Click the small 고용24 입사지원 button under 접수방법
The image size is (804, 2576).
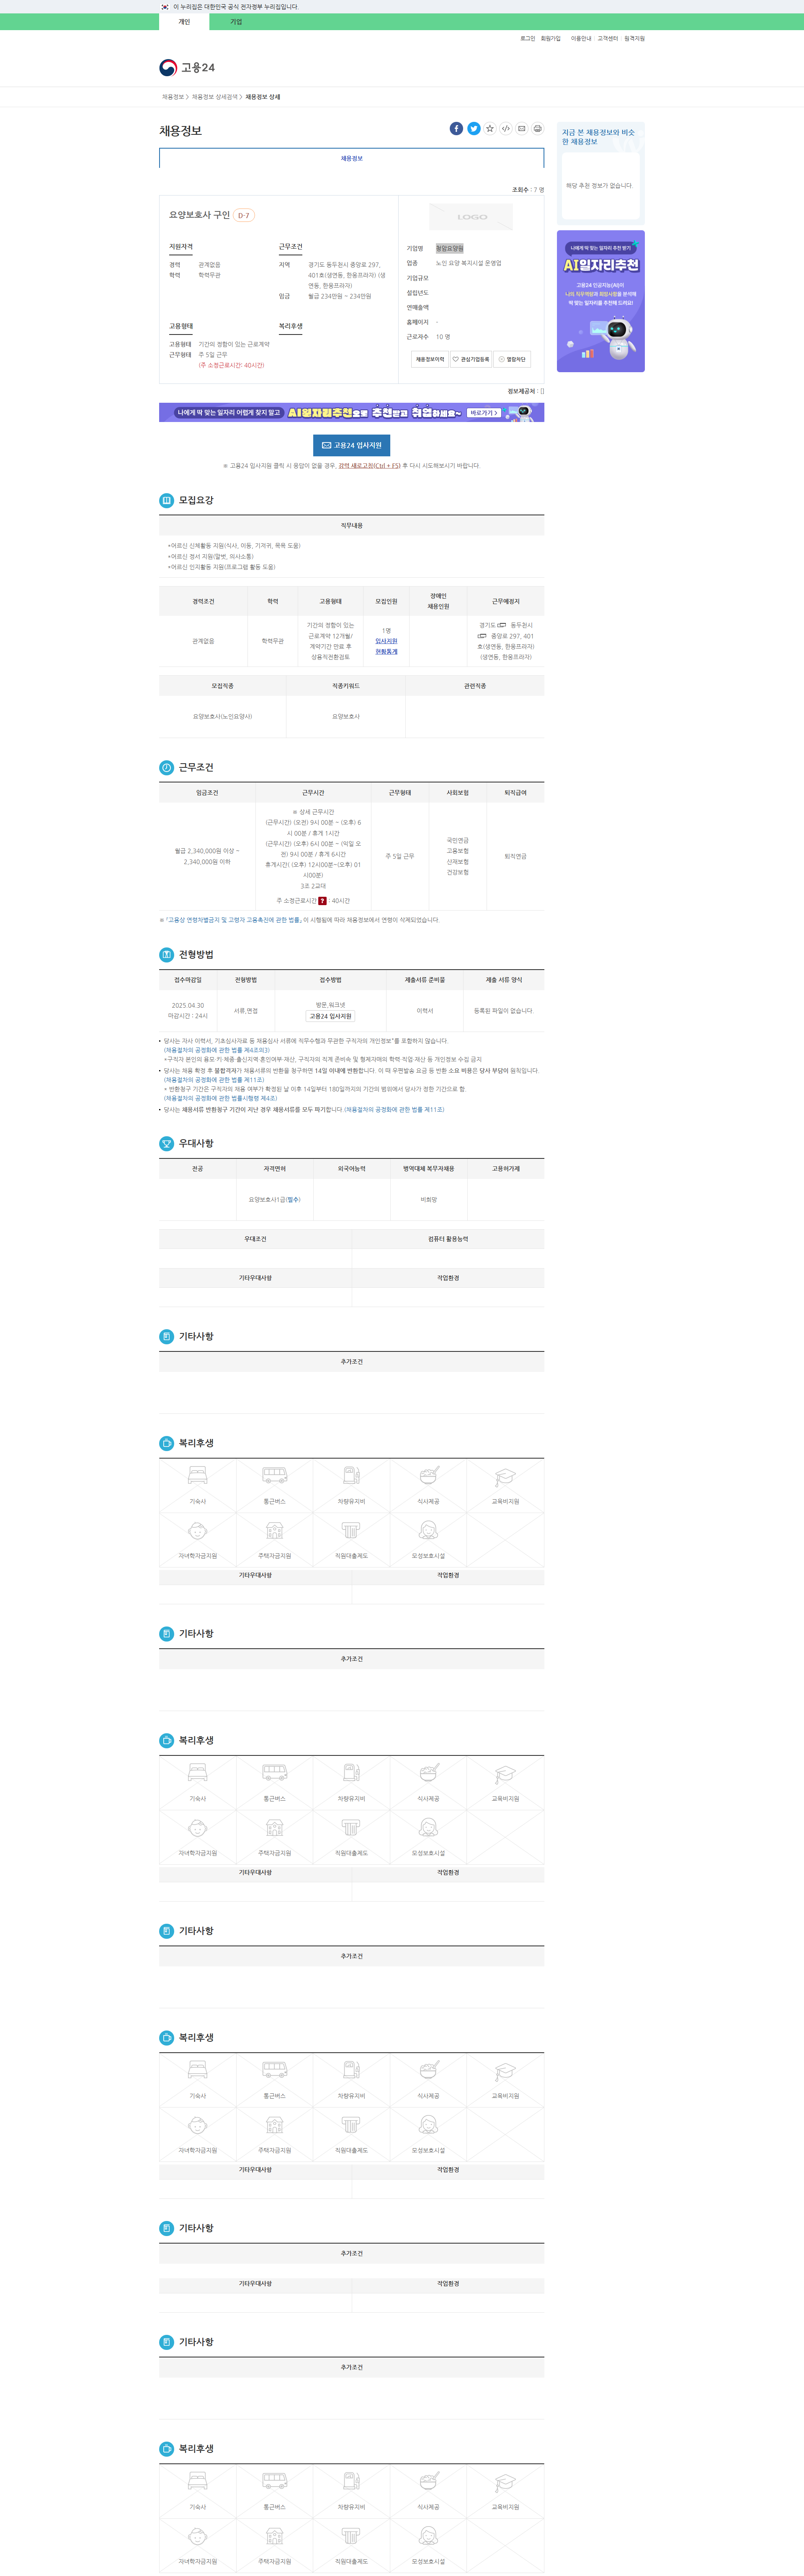[x=330, y=1016]
